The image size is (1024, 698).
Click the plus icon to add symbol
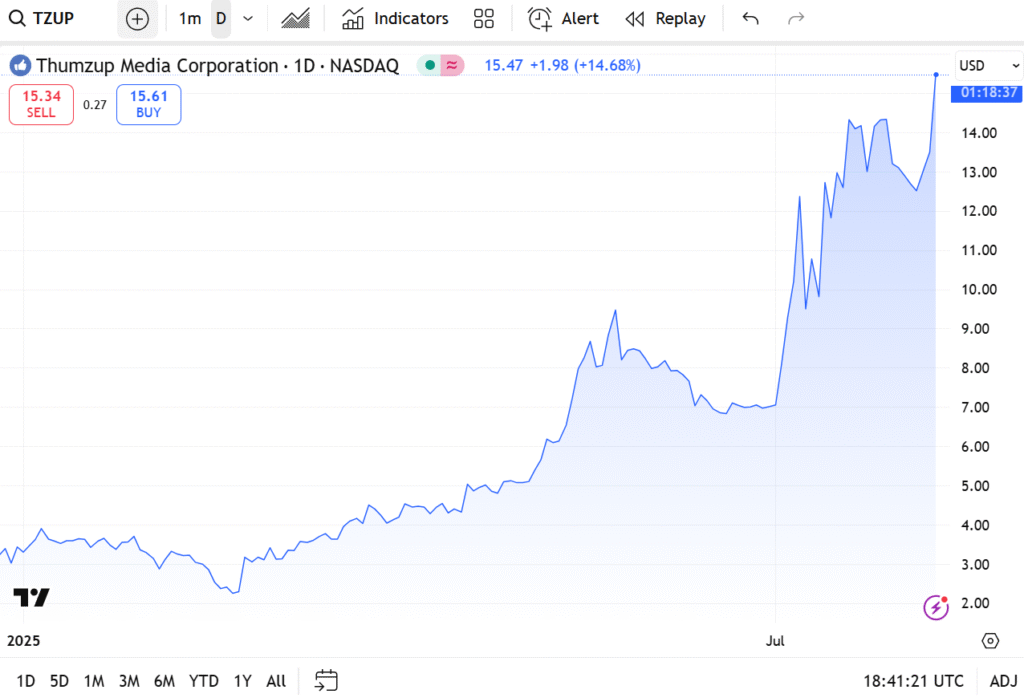[137, 18]
